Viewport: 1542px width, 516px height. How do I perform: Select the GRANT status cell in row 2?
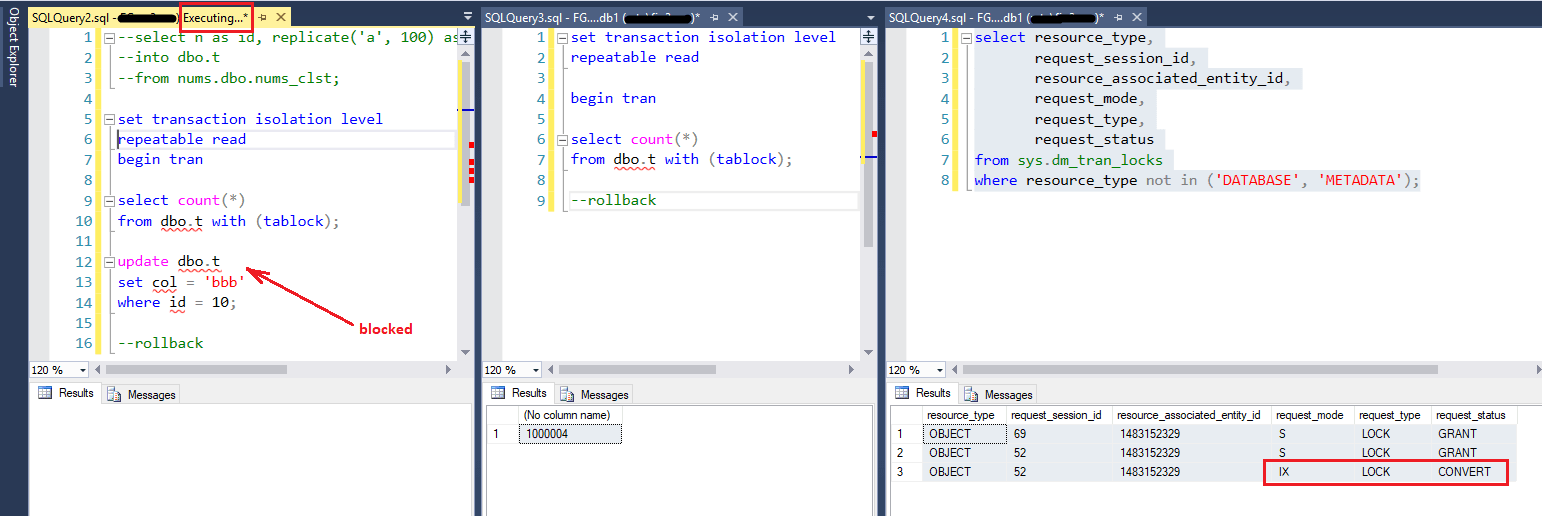click(x=1474, y=453)
